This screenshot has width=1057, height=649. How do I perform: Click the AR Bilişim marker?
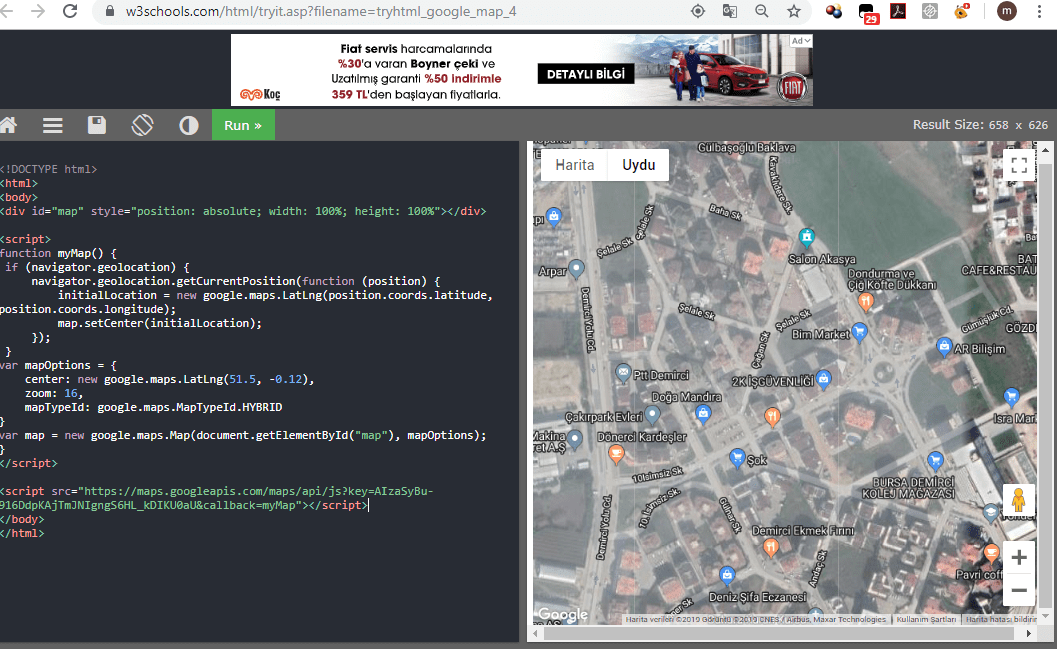(944, 347)
